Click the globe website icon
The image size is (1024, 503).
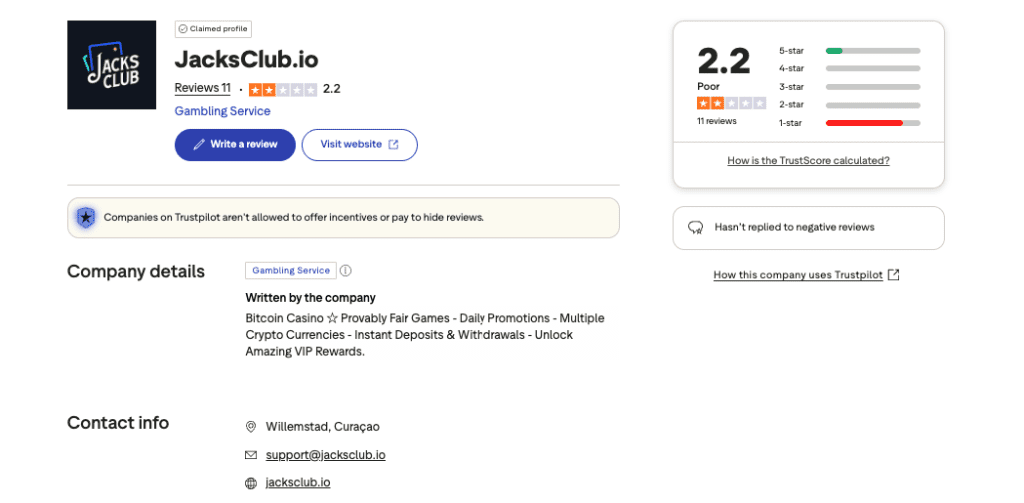251,483
